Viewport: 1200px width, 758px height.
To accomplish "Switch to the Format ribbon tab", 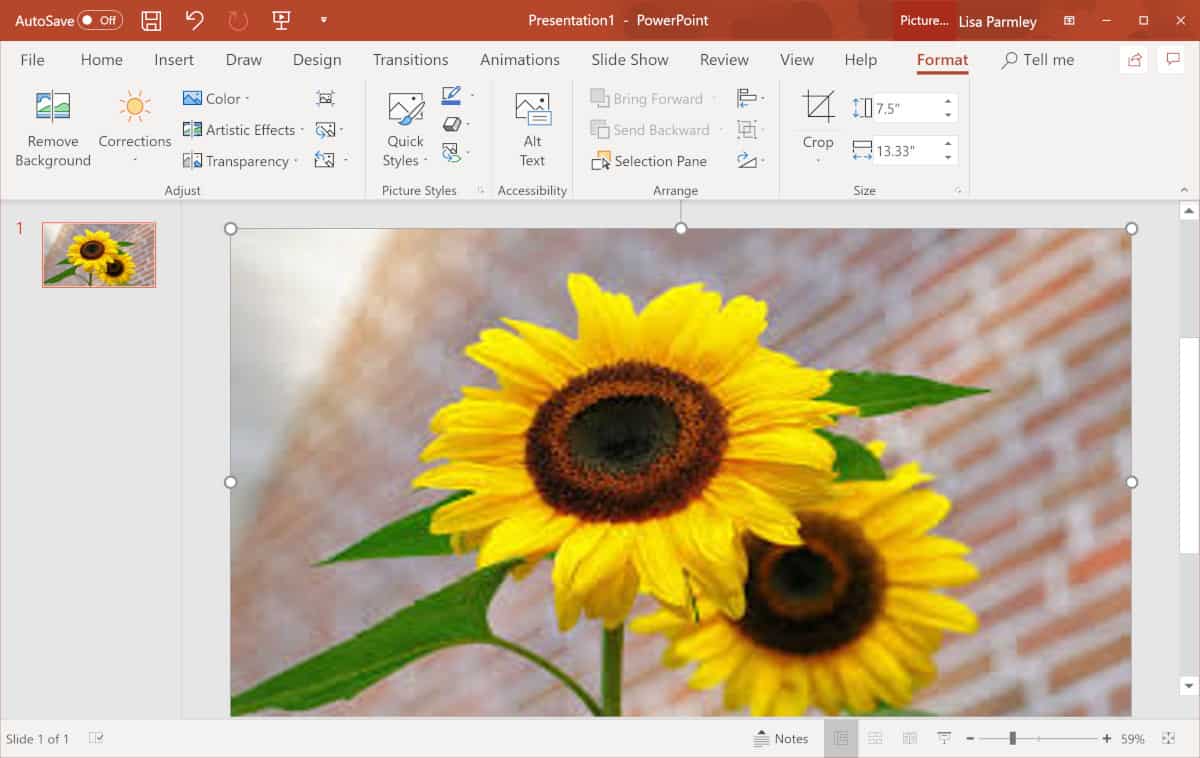I will [x=941, y=60].
